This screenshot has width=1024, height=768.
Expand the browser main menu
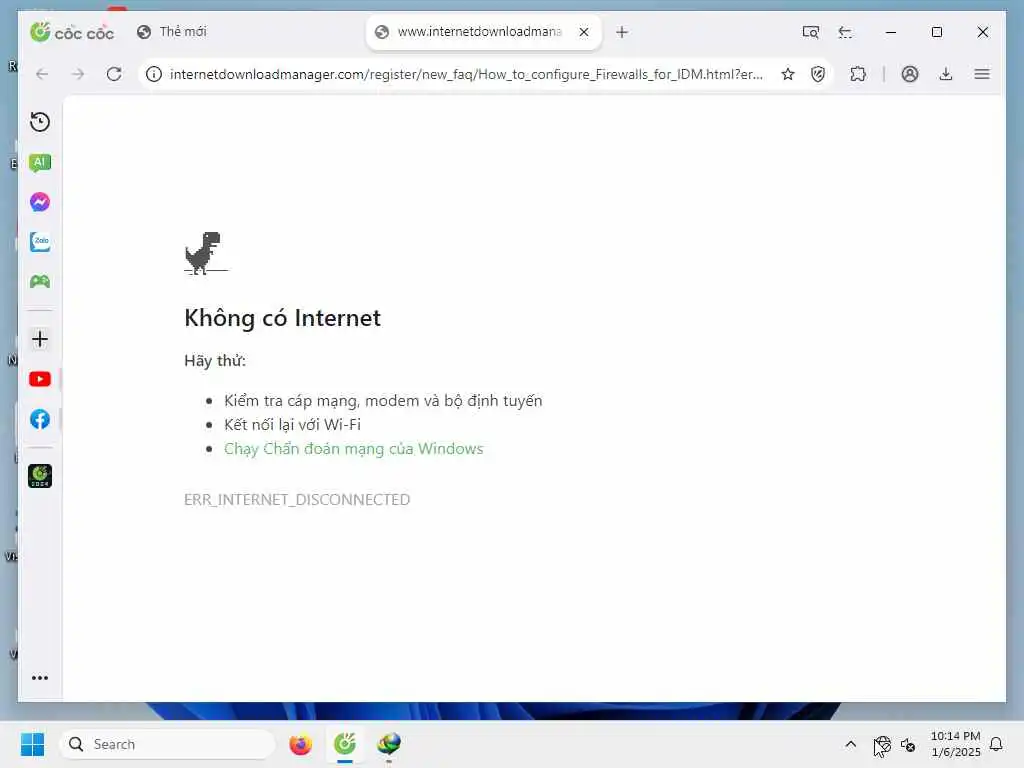982,74
